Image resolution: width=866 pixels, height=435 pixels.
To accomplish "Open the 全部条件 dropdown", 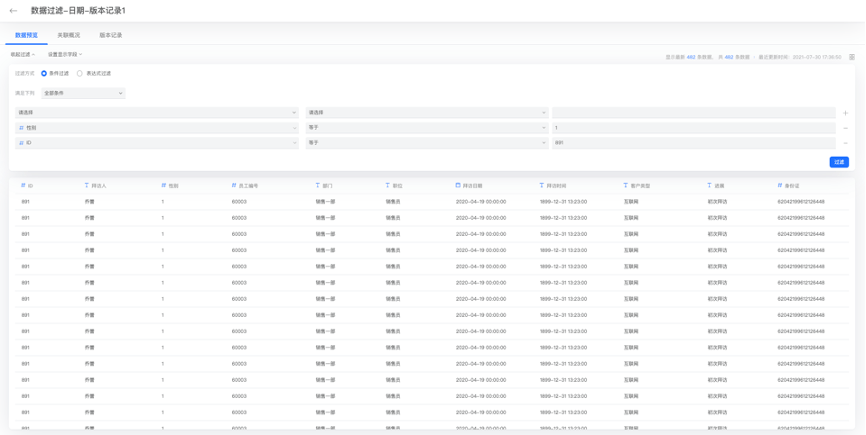I will pyautogui.click(x=83, y=93).
